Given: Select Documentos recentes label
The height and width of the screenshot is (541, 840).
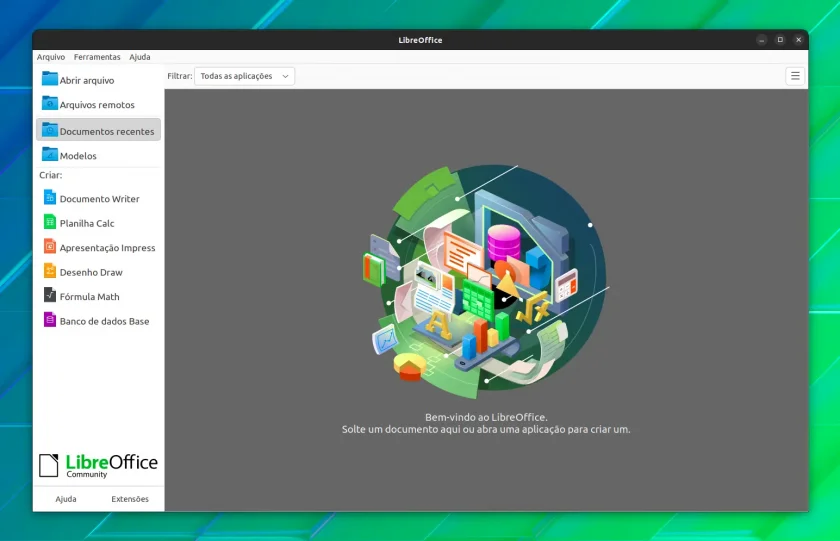Looking at the screenshot, I should [x=107, y=131].
